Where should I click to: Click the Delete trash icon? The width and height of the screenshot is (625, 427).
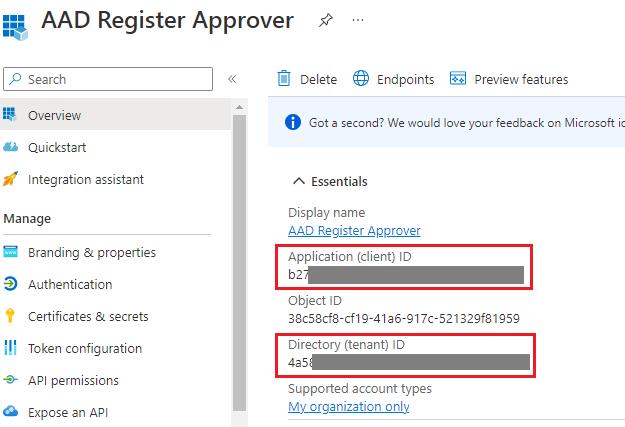[x=285, y=79]
